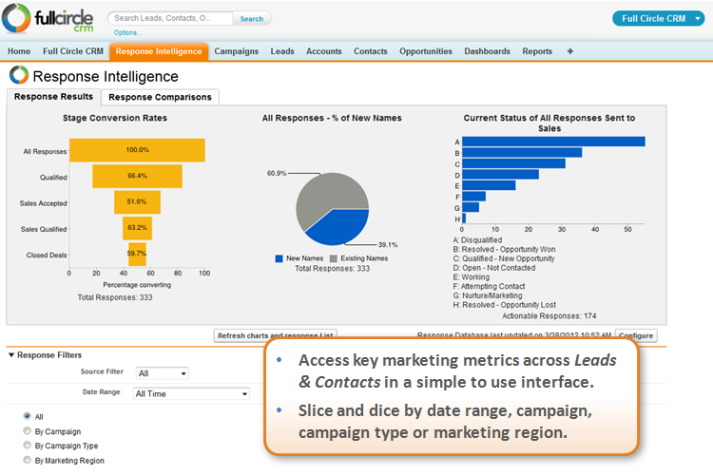
Task: Open the Accounts tab
Action: tap(324, 51)
